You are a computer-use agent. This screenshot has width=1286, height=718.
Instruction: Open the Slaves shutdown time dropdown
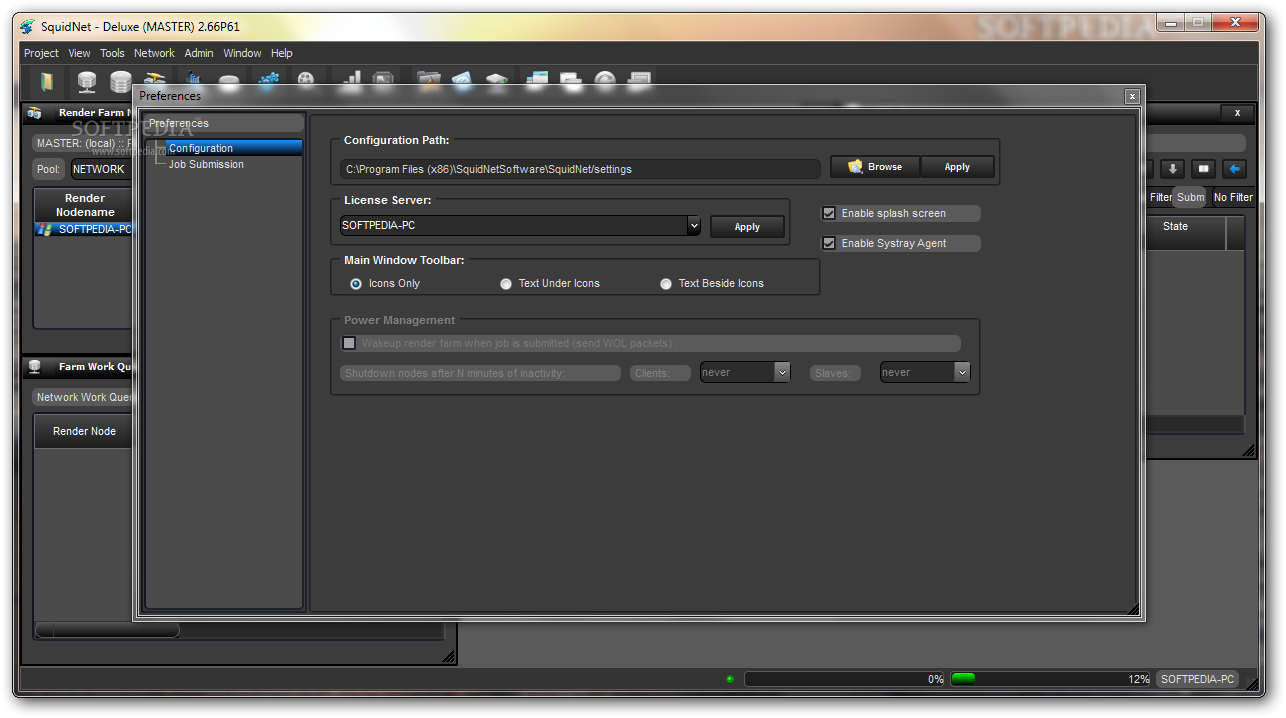pyautogui.click(x=962, y=372)
